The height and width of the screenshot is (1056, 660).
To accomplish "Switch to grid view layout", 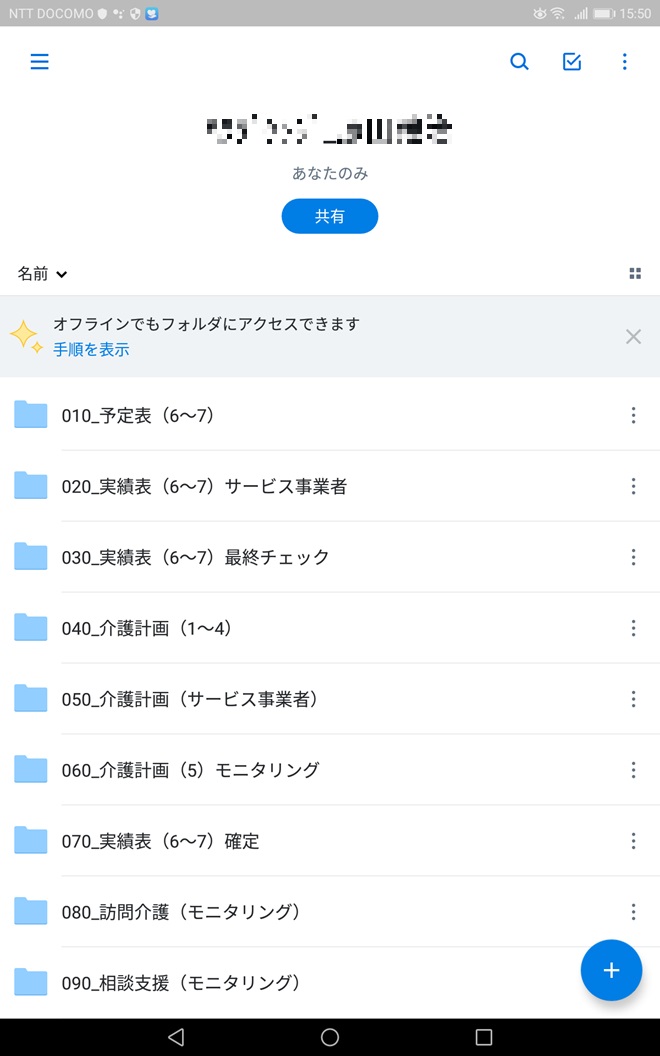I will coord(634,274).
